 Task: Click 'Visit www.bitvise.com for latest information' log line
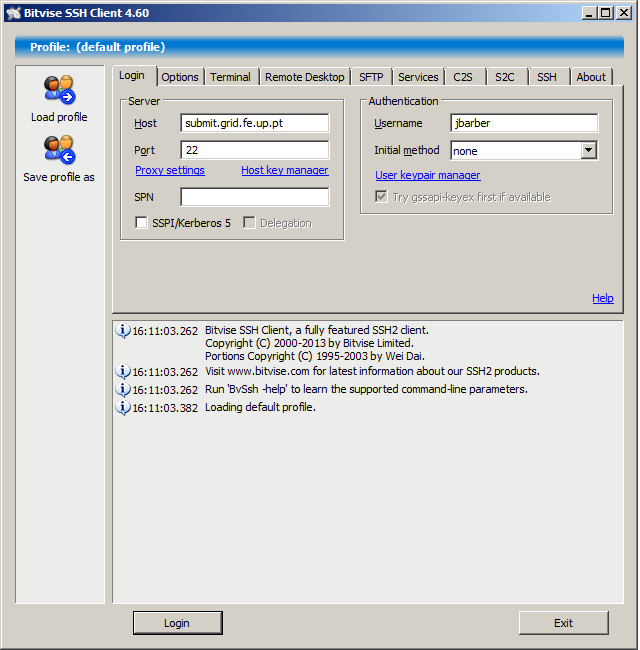pyautogui.click(x=372, y=371)
